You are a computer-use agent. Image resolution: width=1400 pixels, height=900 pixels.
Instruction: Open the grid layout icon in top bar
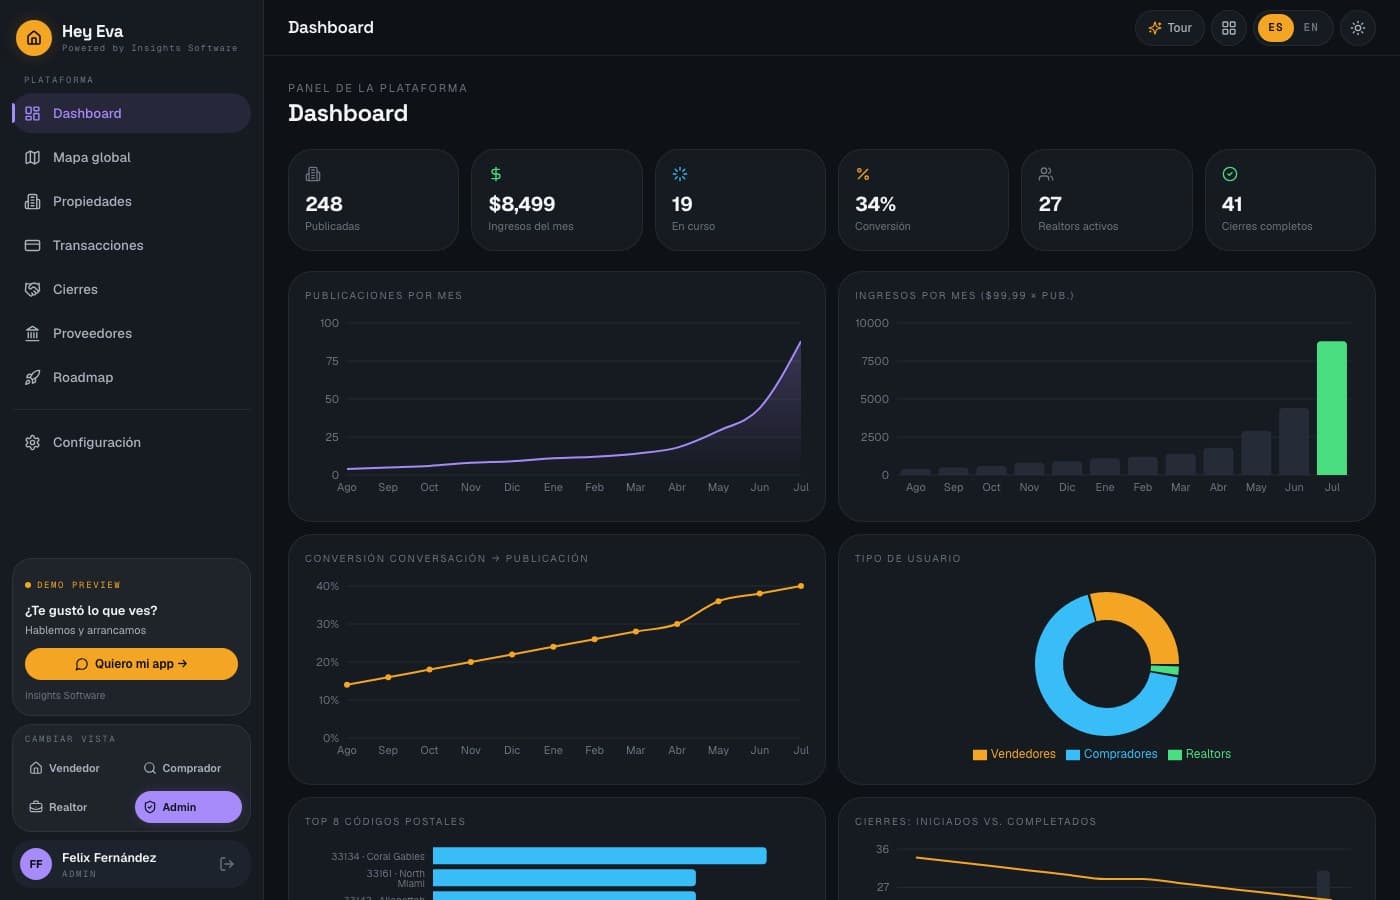(x=1229, y=28)
